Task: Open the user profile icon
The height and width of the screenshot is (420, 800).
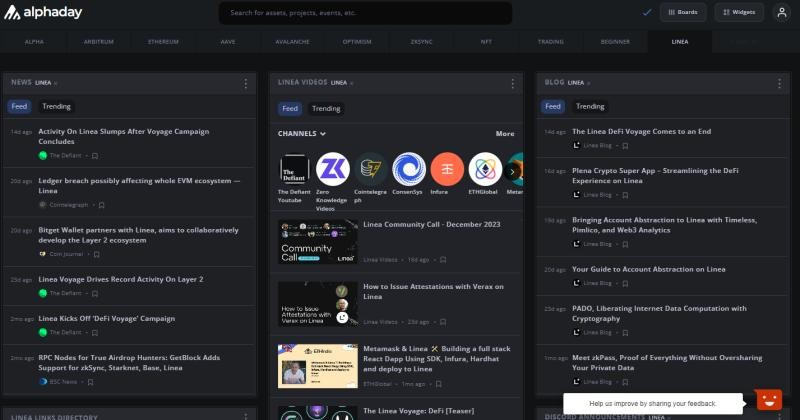Action: click(x=782, y=12)
